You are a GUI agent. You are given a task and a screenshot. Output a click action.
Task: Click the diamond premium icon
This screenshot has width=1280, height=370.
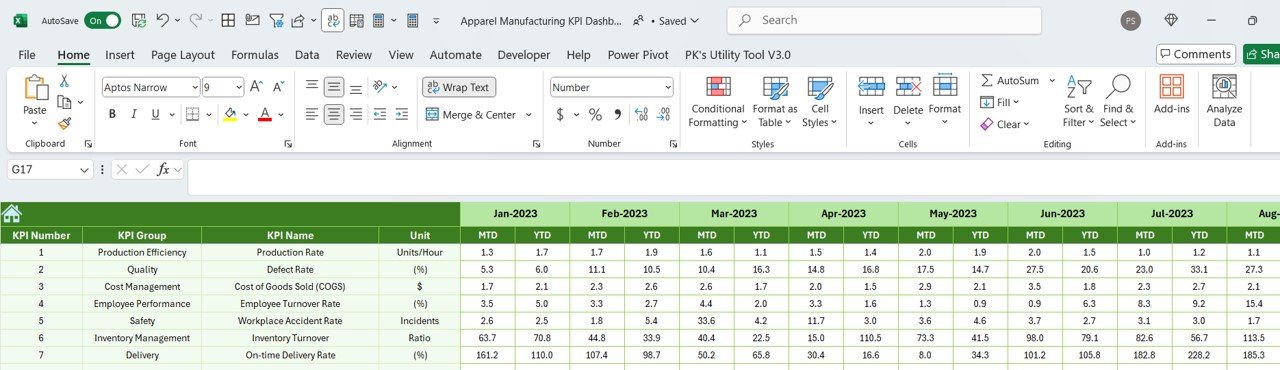point(1171,20)
